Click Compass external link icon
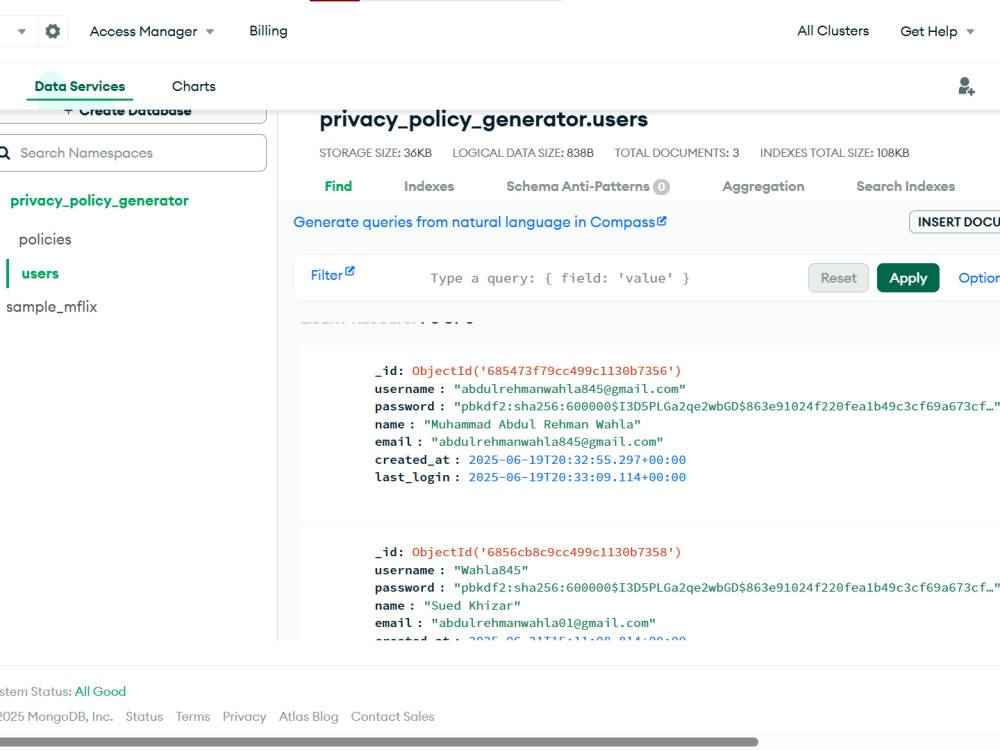This screenshot has width=1000, height=750. [x=662, y=221]
